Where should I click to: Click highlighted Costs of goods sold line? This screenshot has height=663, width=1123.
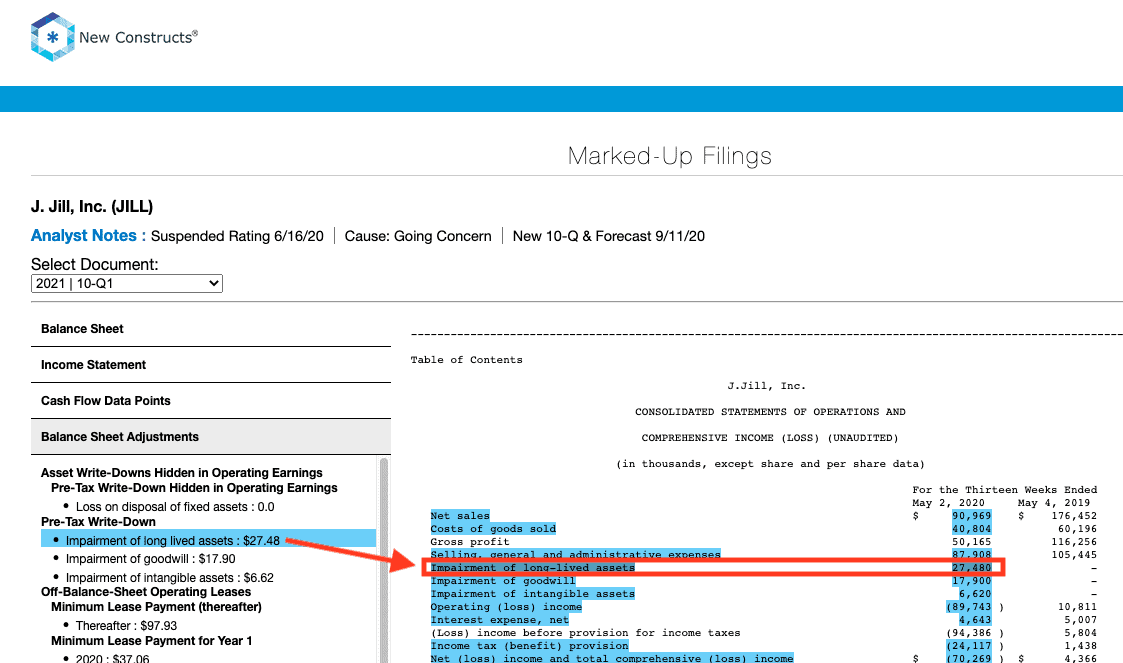493,528
